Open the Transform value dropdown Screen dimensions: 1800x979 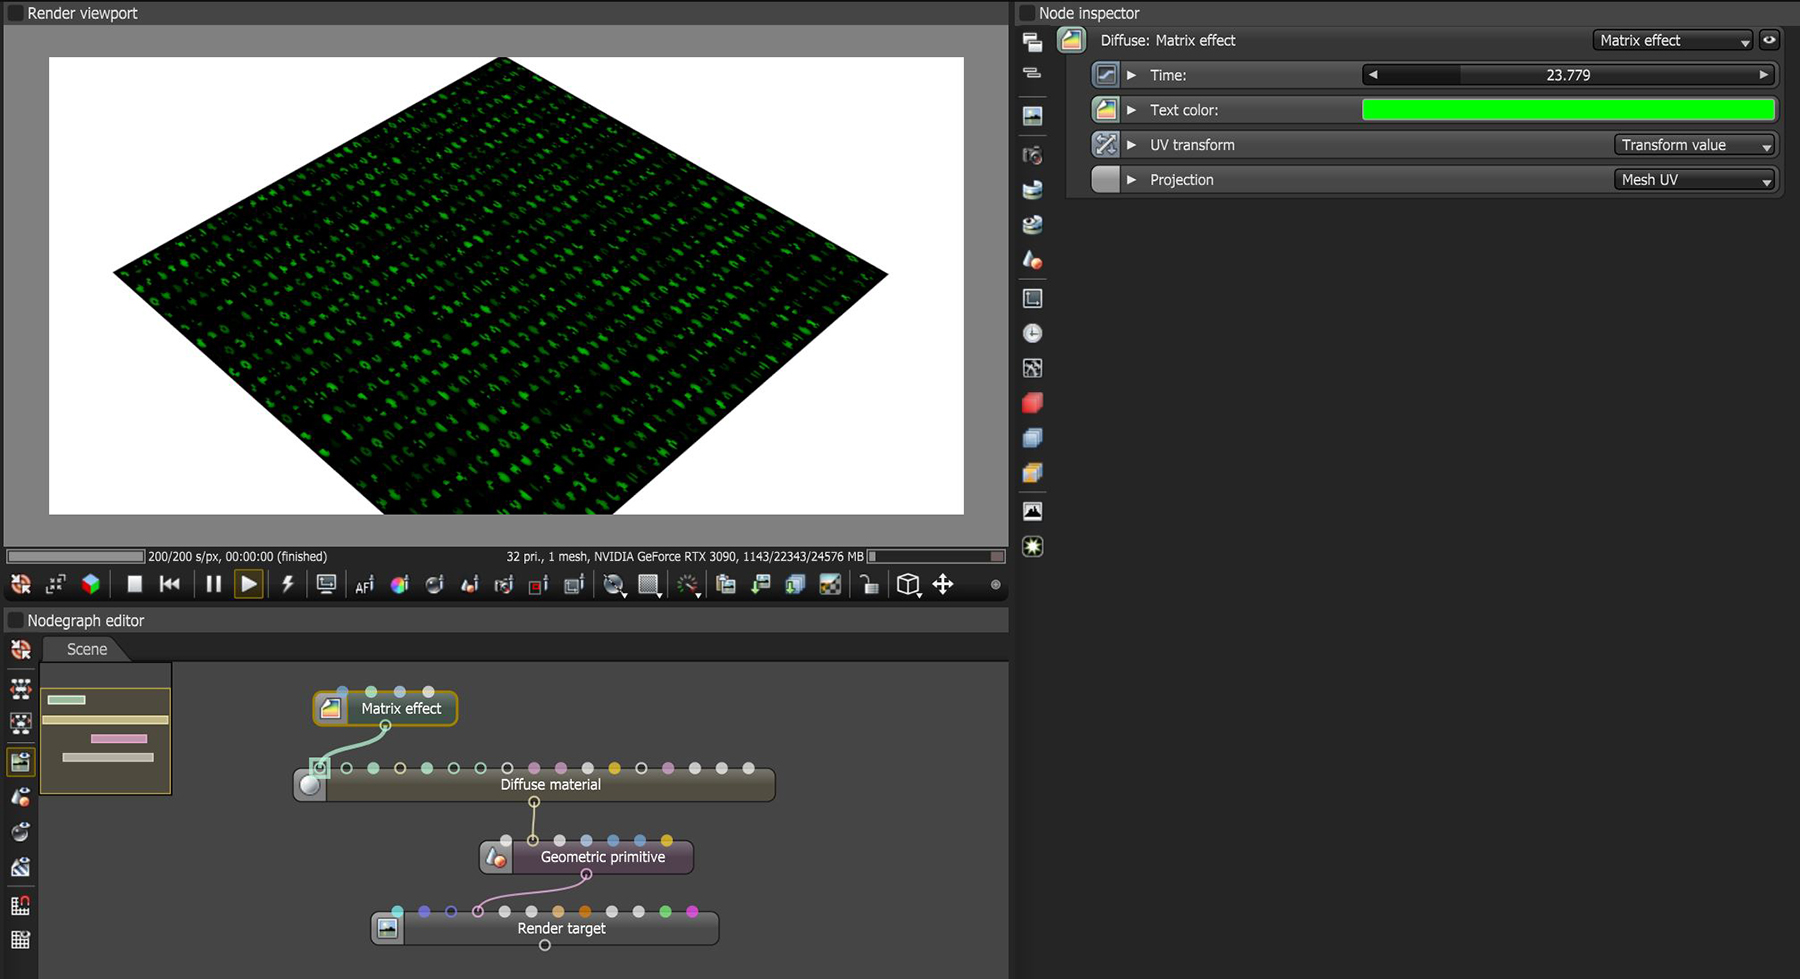[1694, 145]
